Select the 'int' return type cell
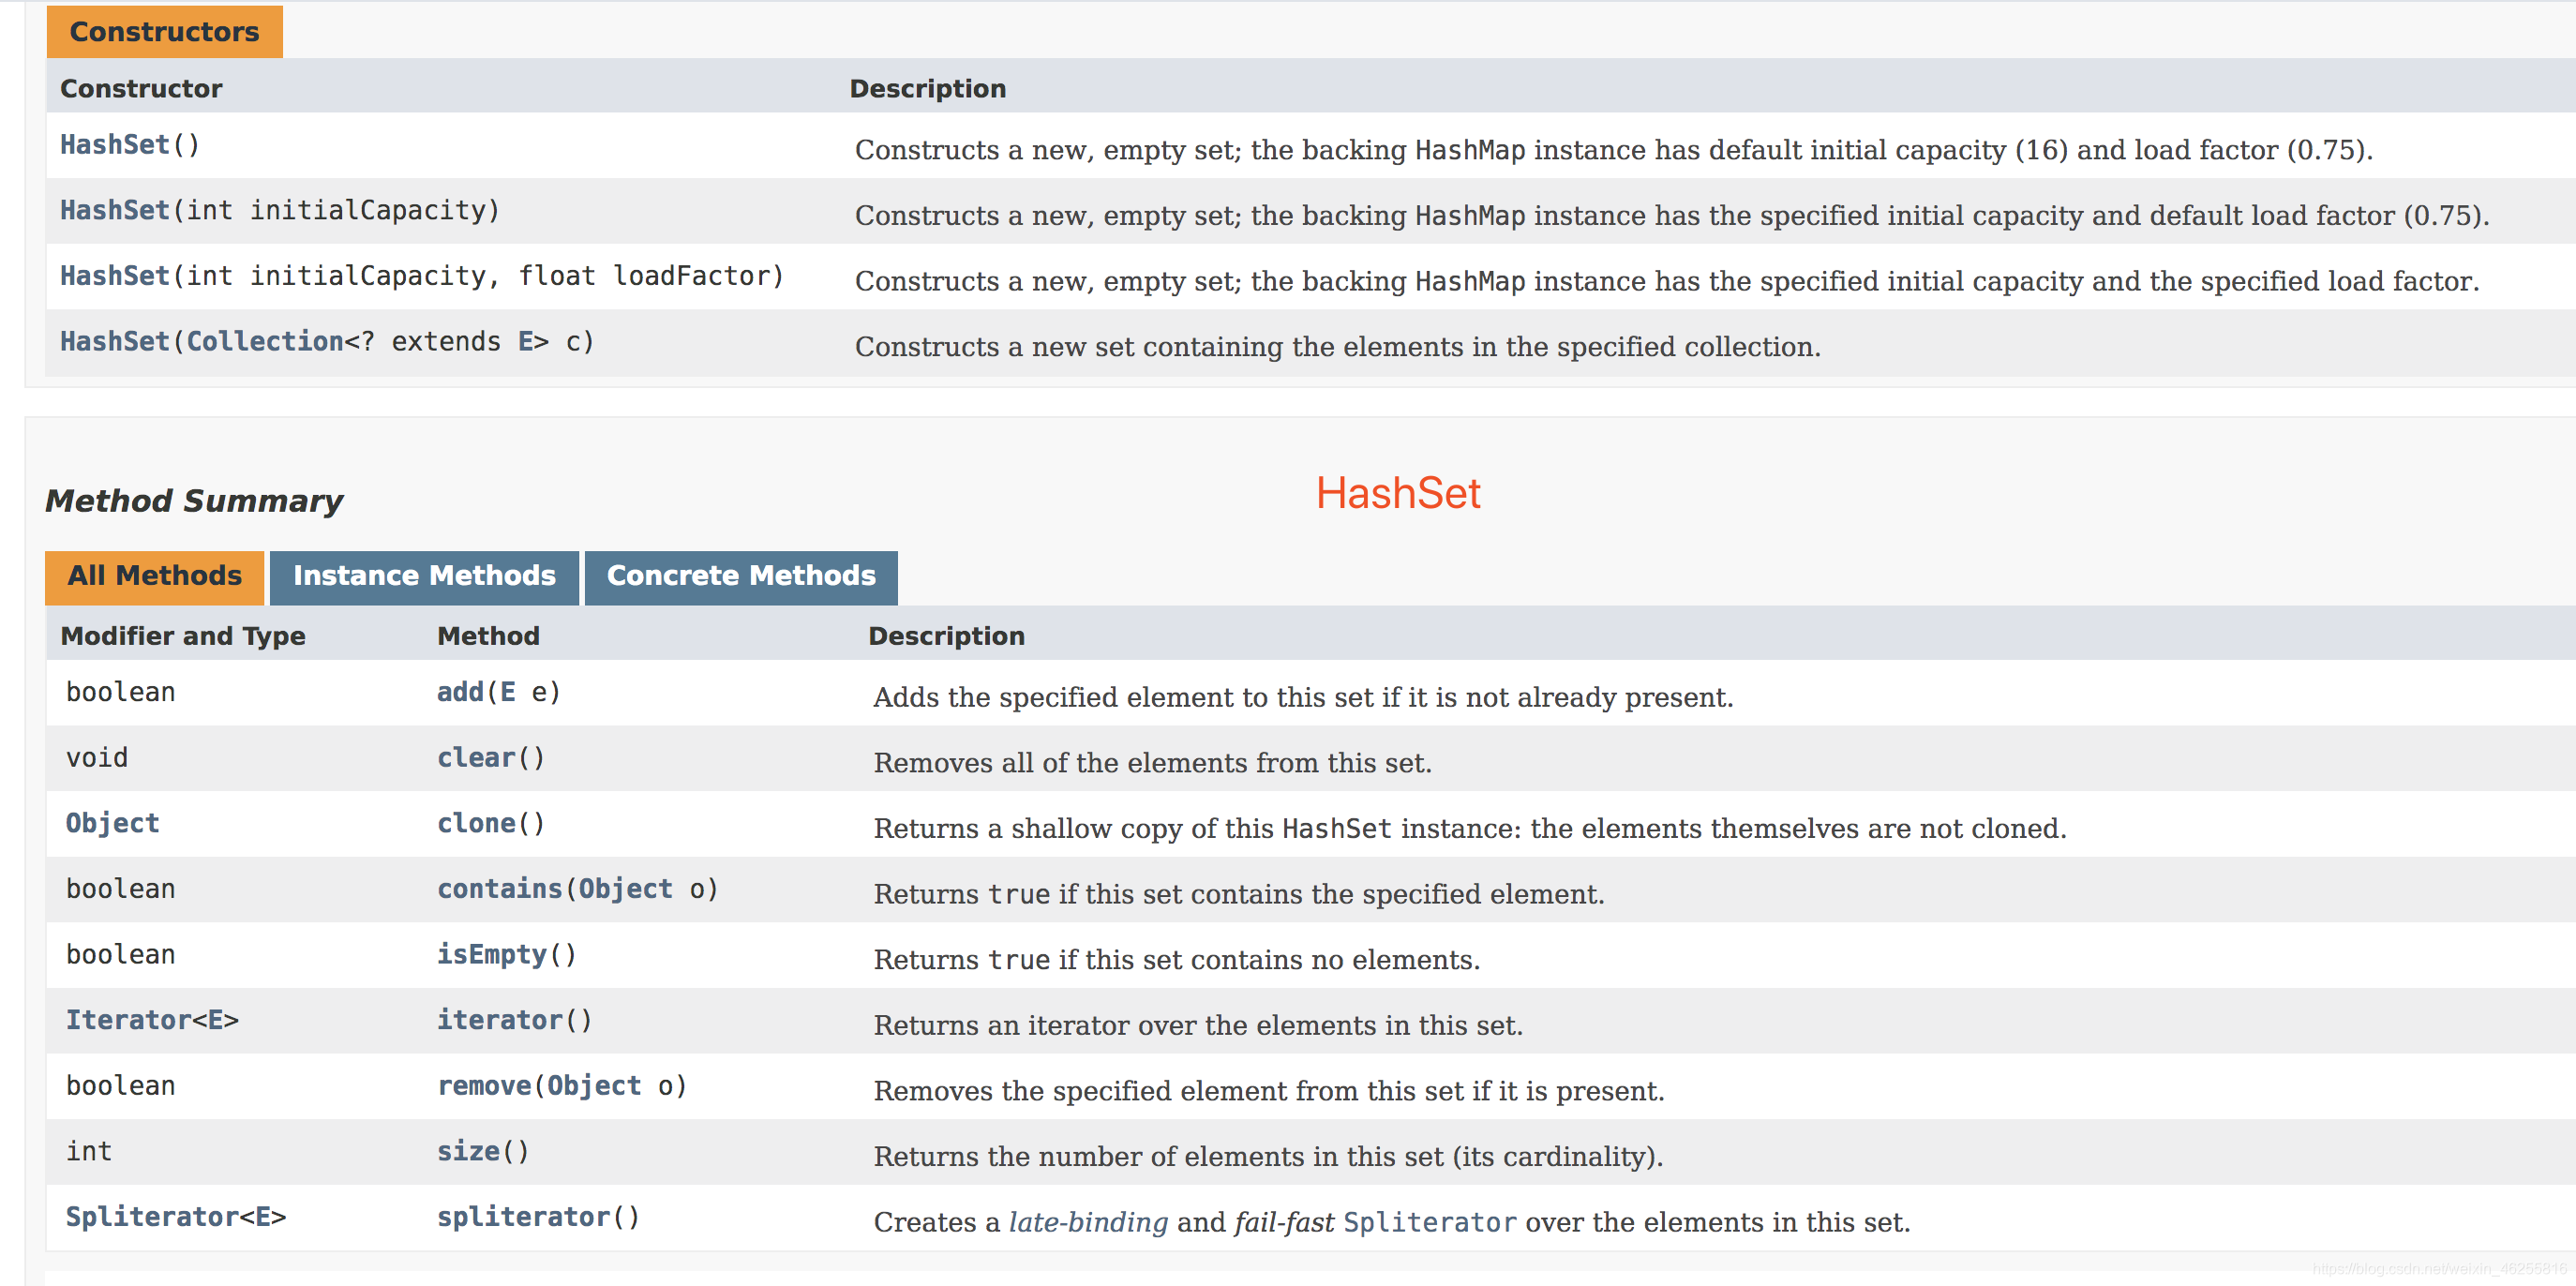This screenshot has height=1286, width=2576. 89,1152
